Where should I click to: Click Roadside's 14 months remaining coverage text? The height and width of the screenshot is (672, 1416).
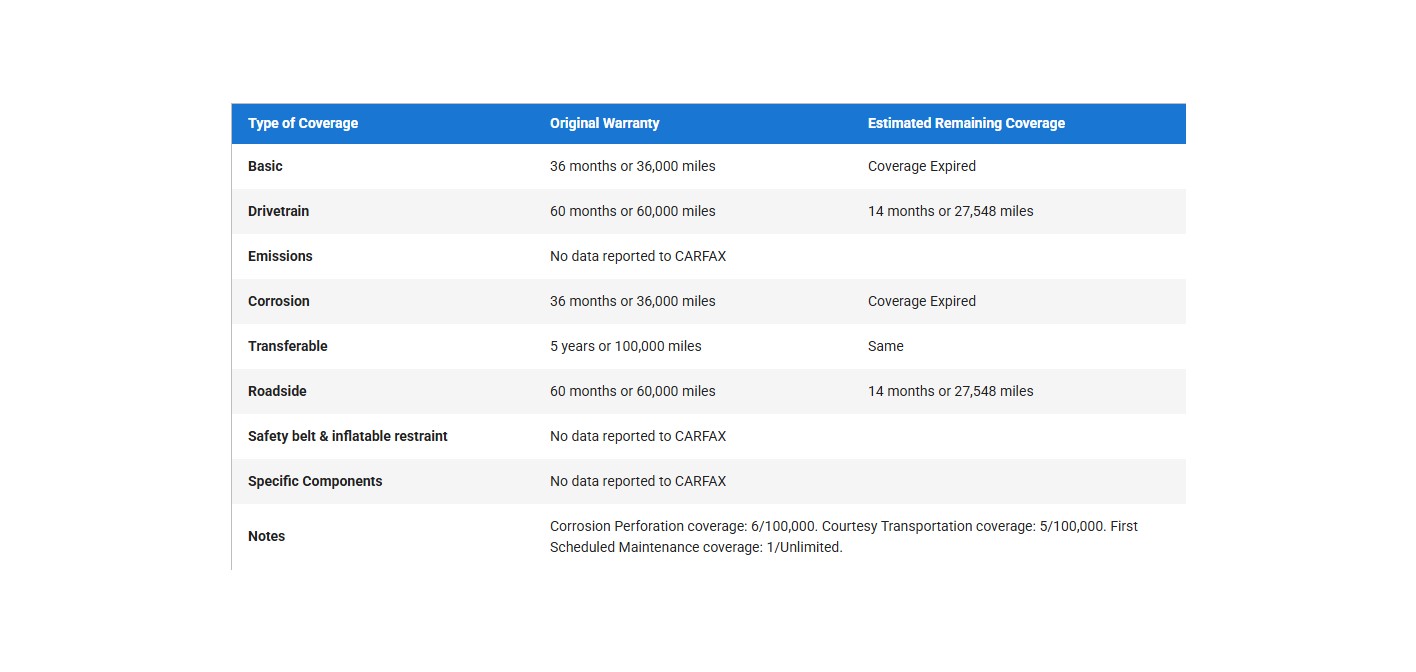950,391
